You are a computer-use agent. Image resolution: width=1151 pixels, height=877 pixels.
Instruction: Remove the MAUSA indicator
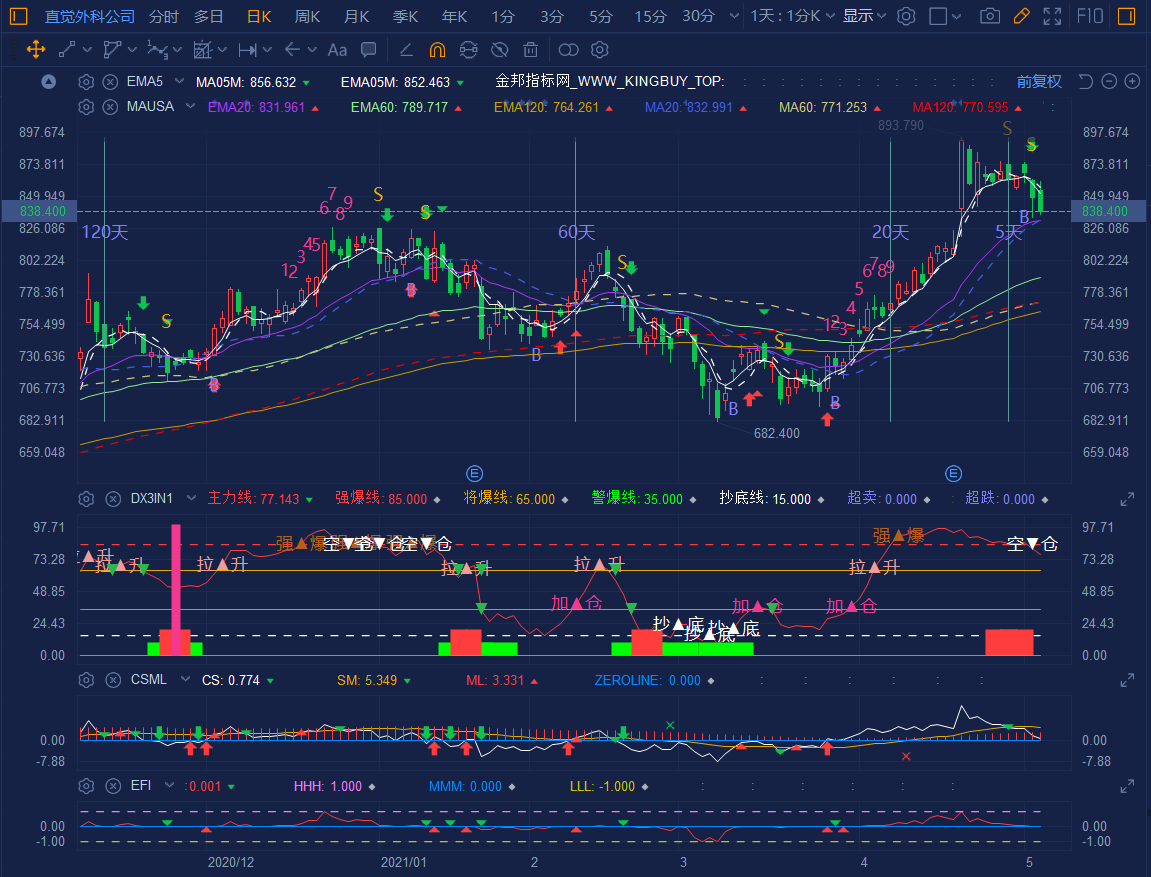click(x=110, y=107)
